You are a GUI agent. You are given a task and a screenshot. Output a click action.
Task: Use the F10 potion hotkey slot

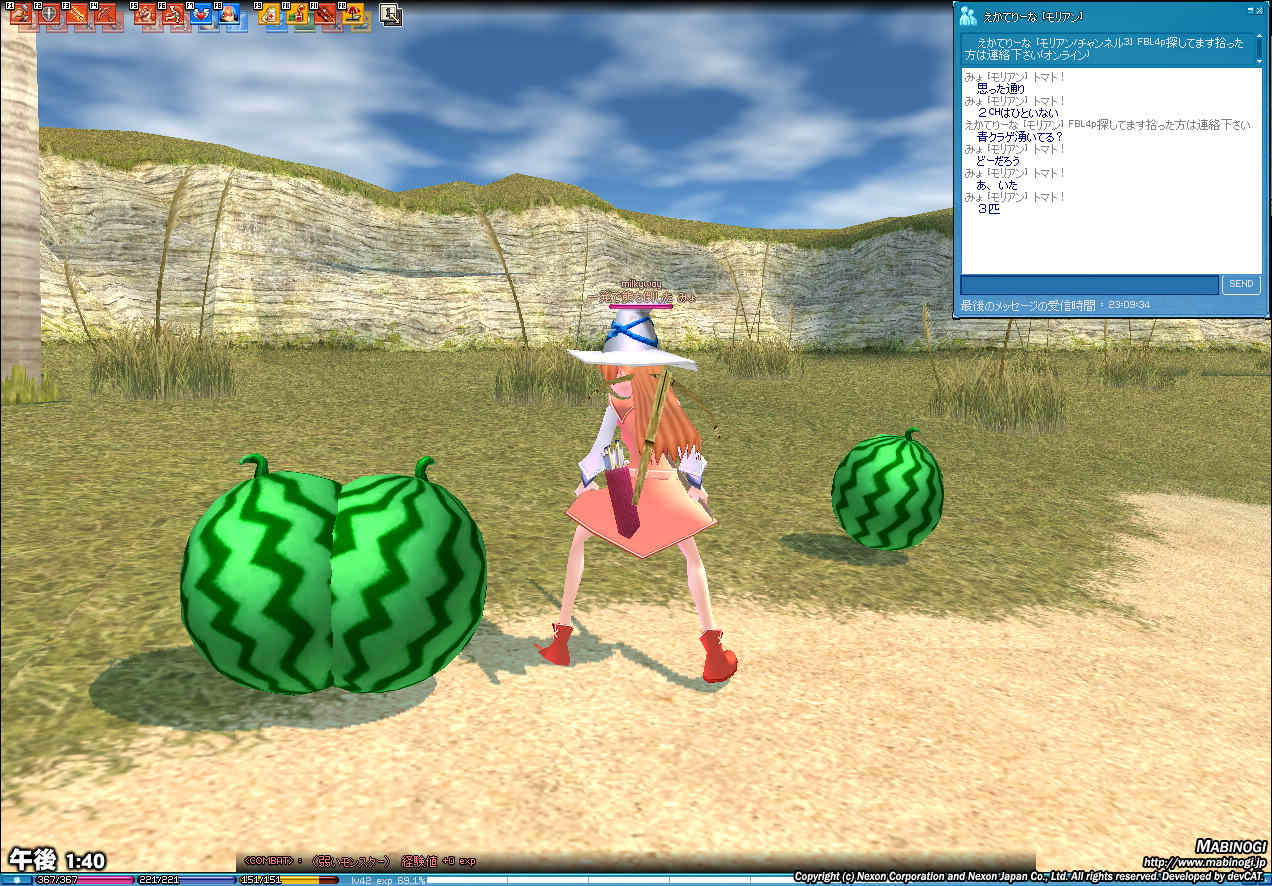coord(297,15)
